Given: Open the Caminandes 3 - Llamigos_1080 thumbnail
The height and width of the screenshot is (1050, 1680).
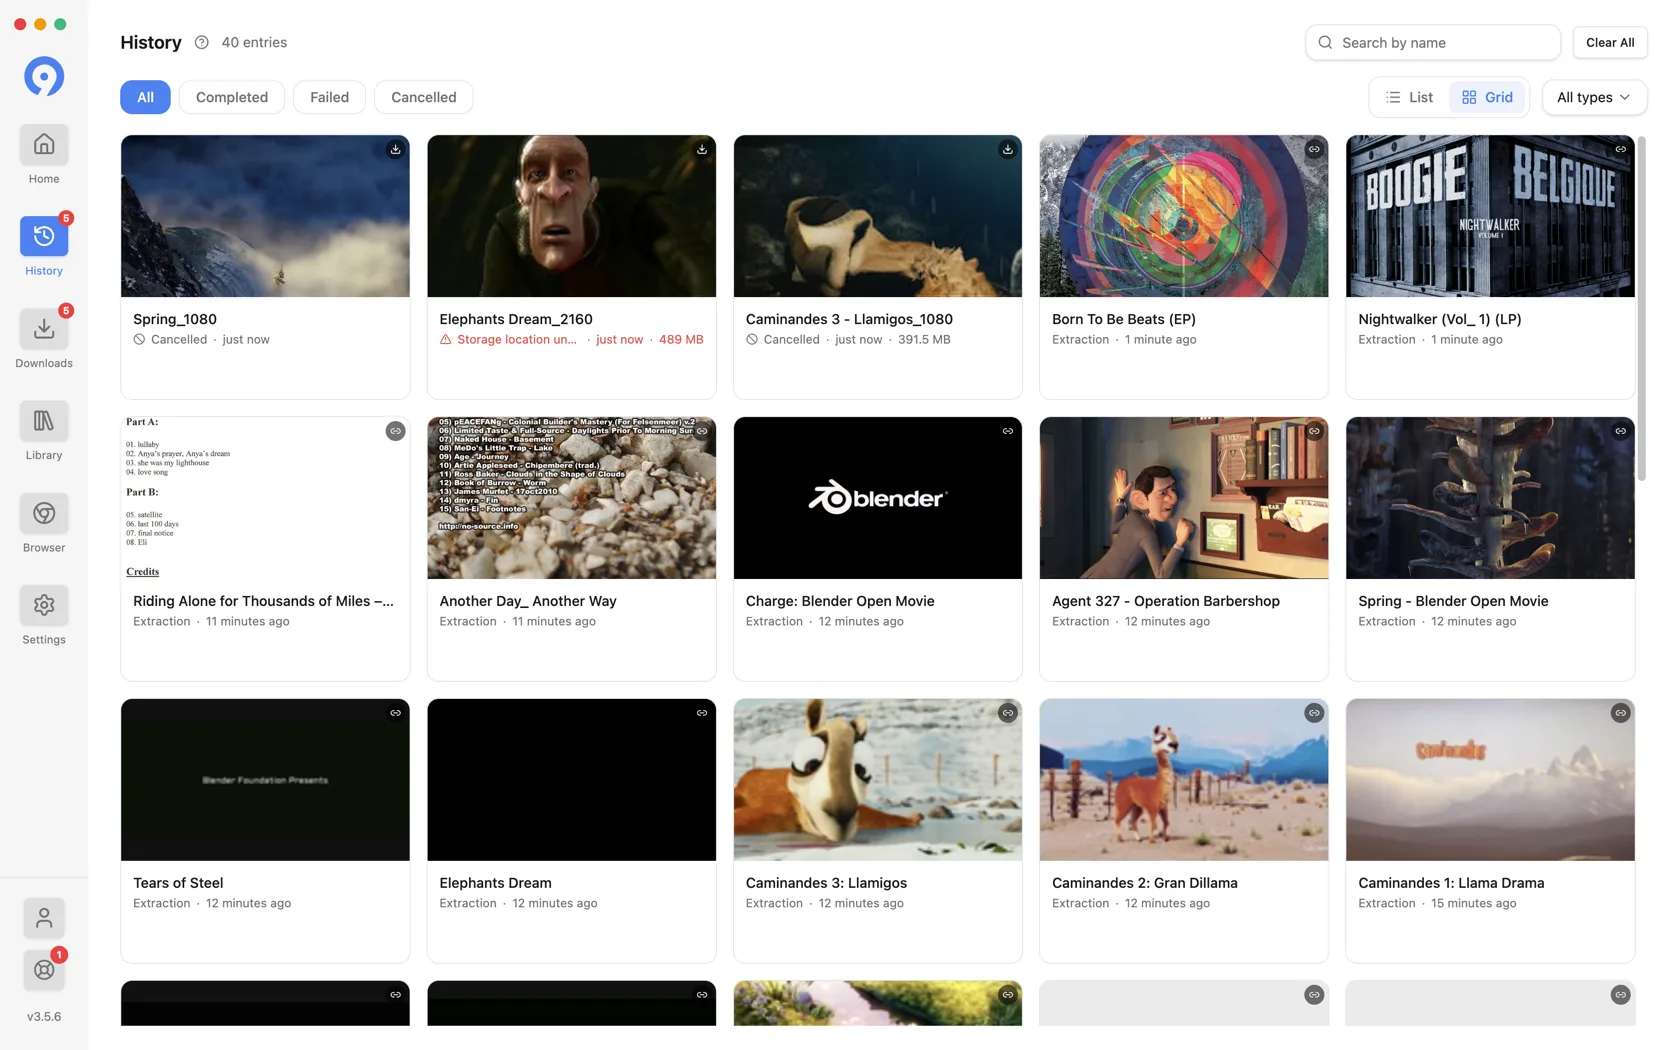Looking at the screenshot, I should pos(877,216).
